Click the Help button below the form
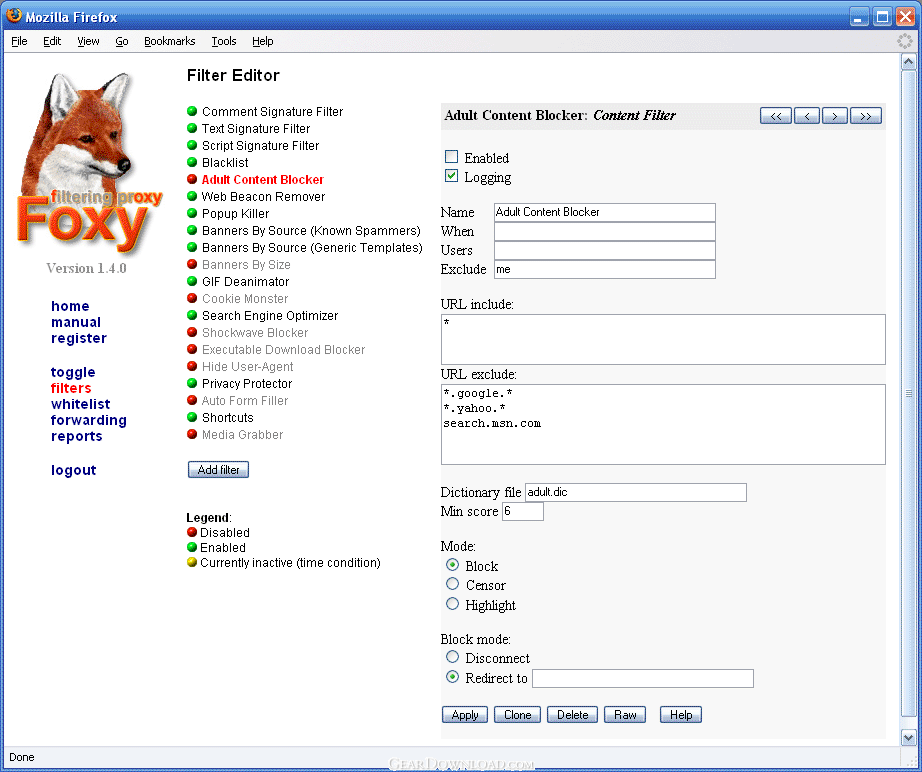 (x=681, y=715)
